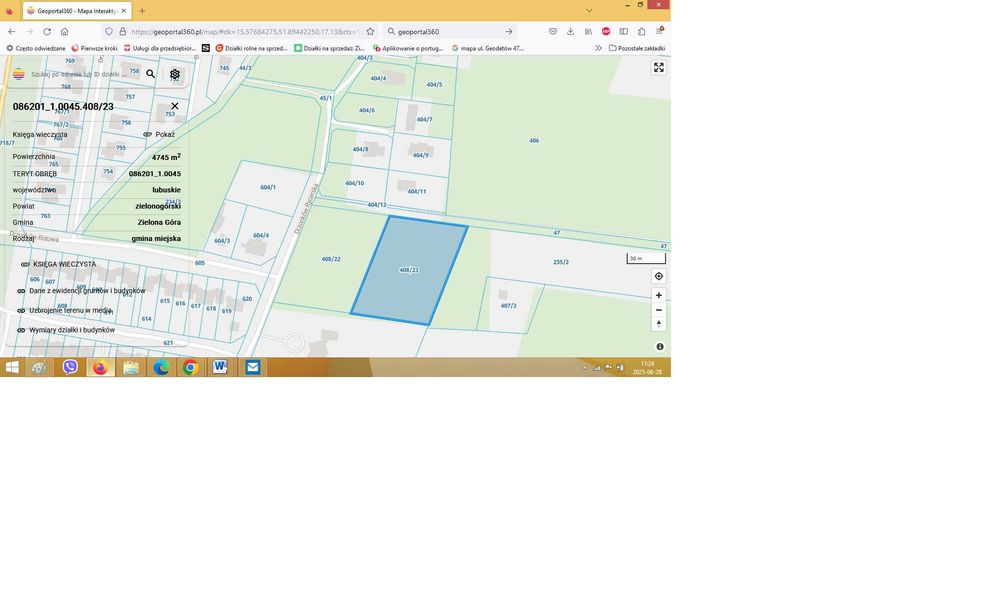The image size is (1000, 595).
Task: Open Wymiary działki i budynków link
Action: click(66, 330)
